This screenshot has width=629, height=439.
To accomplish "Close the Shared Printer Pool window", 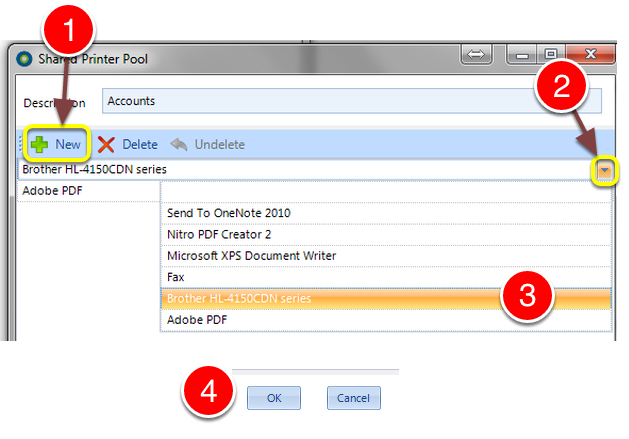I will (590, 54).
